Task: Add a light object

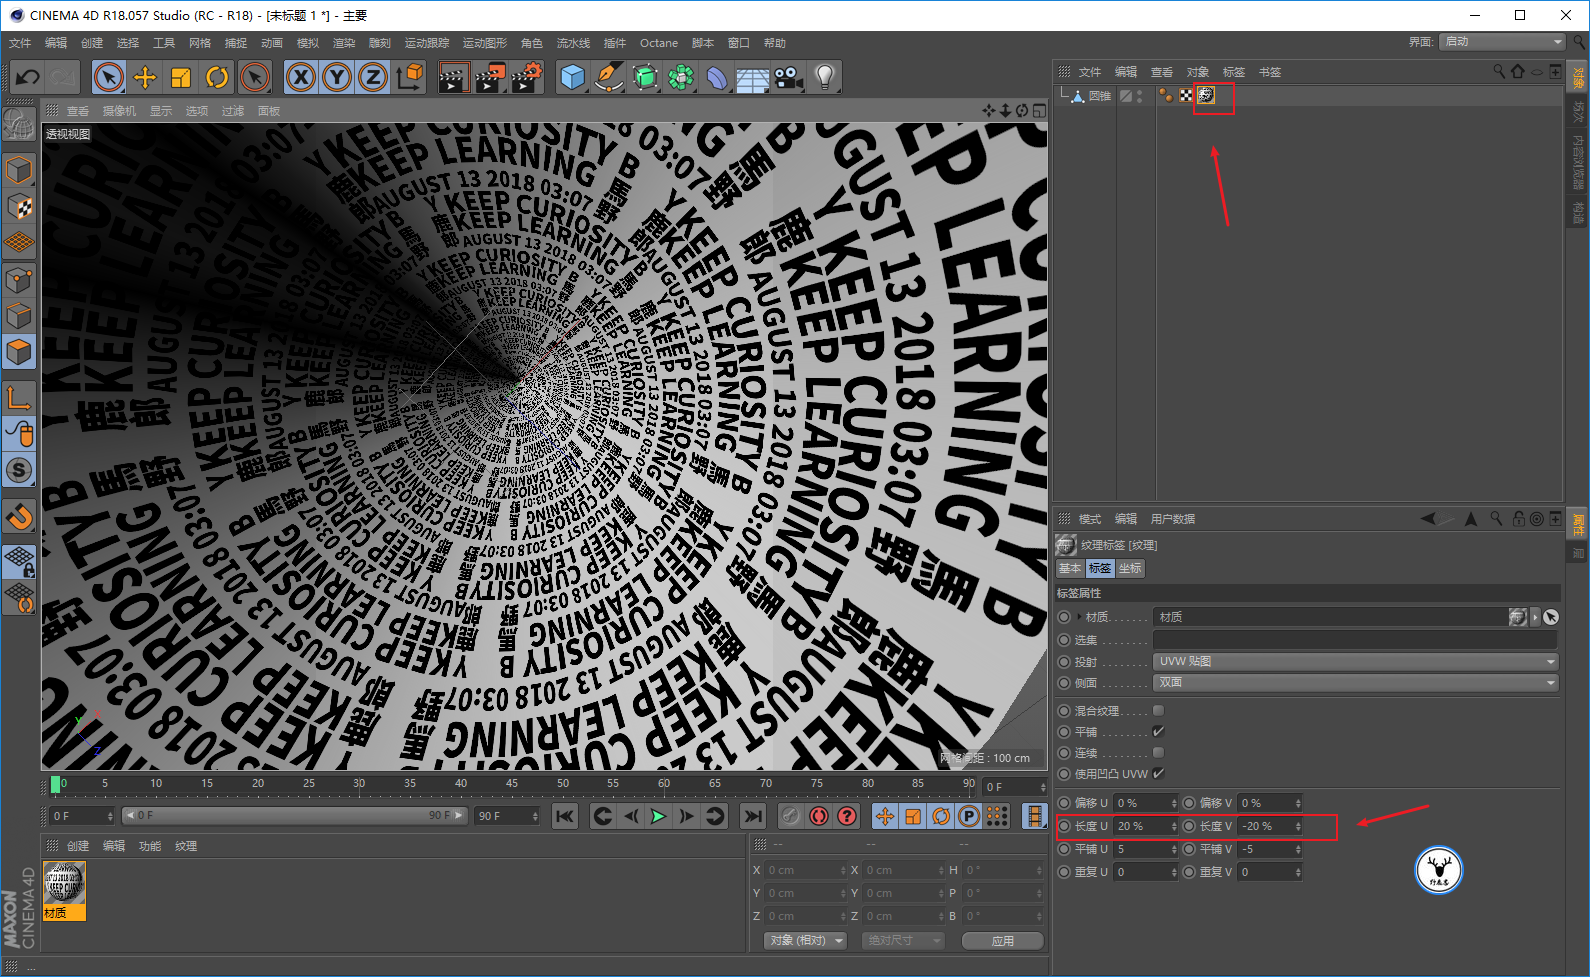Action: click(824, 77)
